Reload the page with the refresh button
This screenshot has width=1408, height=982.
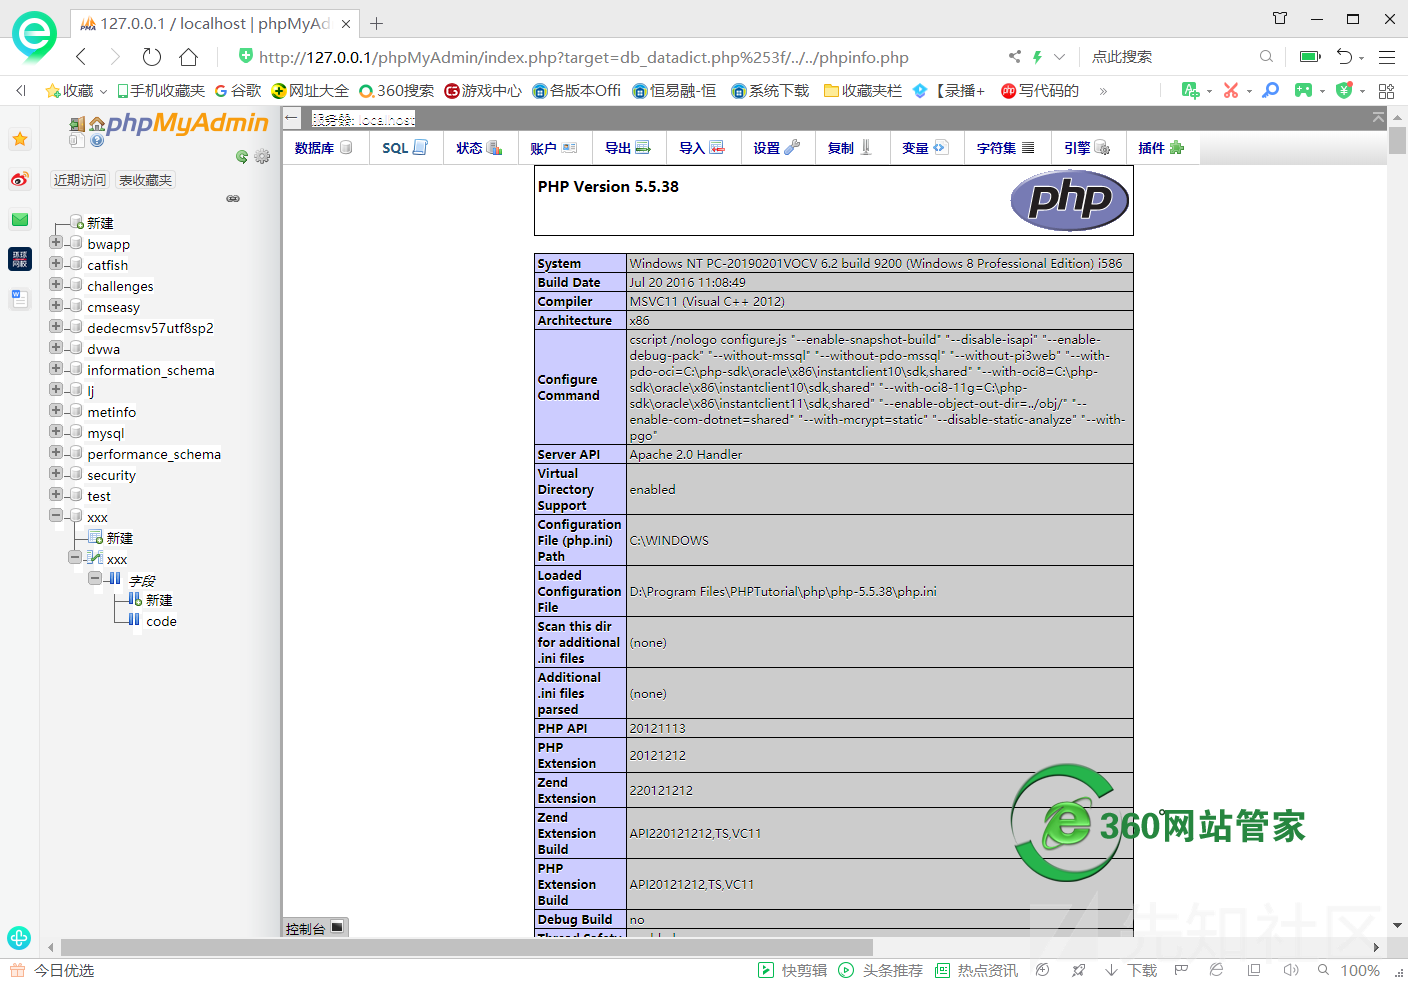click(151, 57)
